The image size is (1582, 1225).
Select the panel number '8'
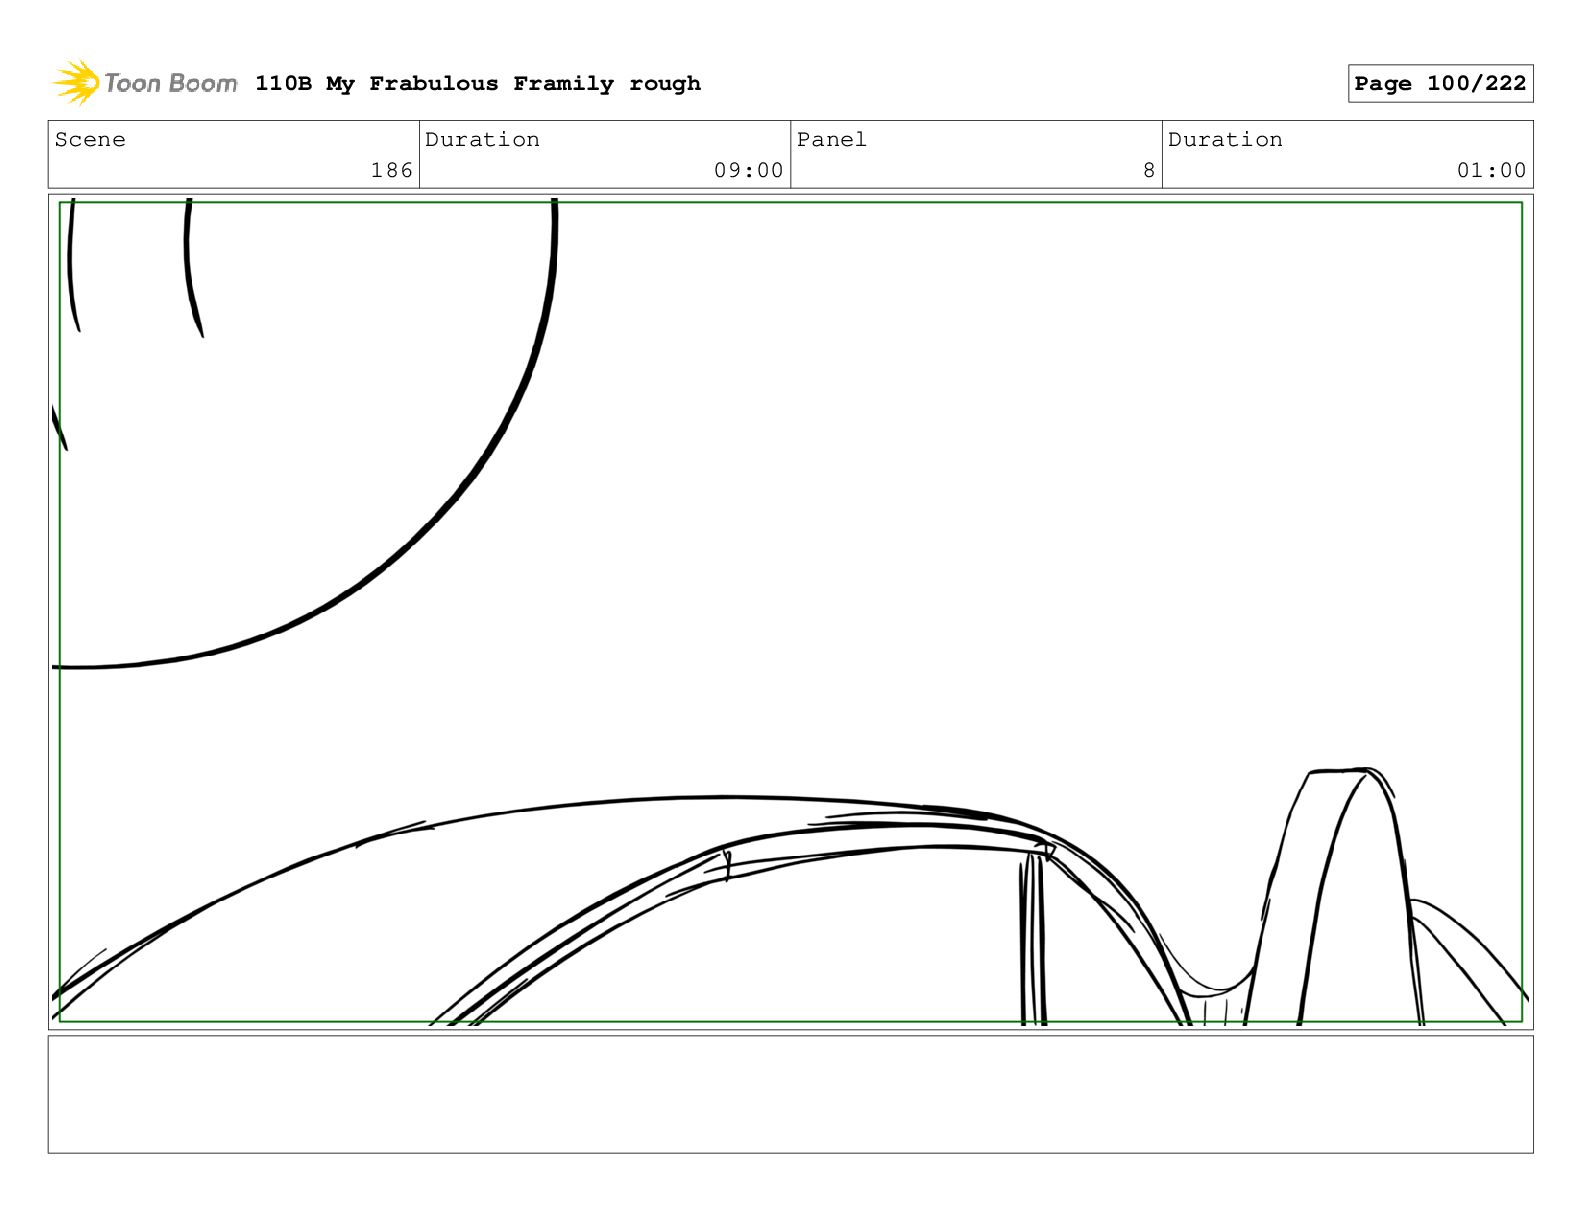click(x=1149, y=171)
